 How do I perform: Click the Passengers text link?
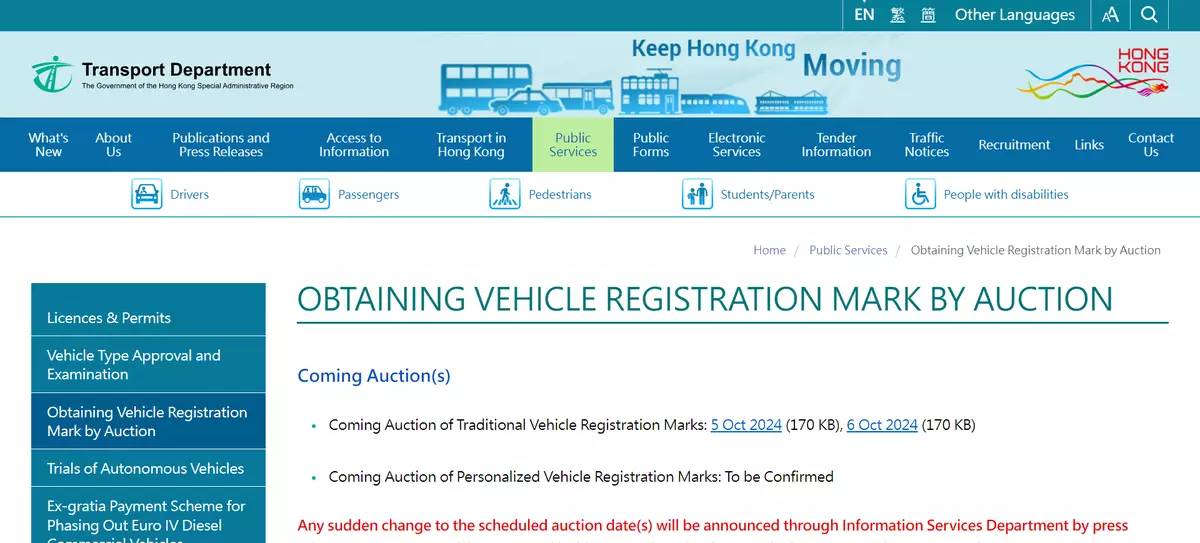368,194
